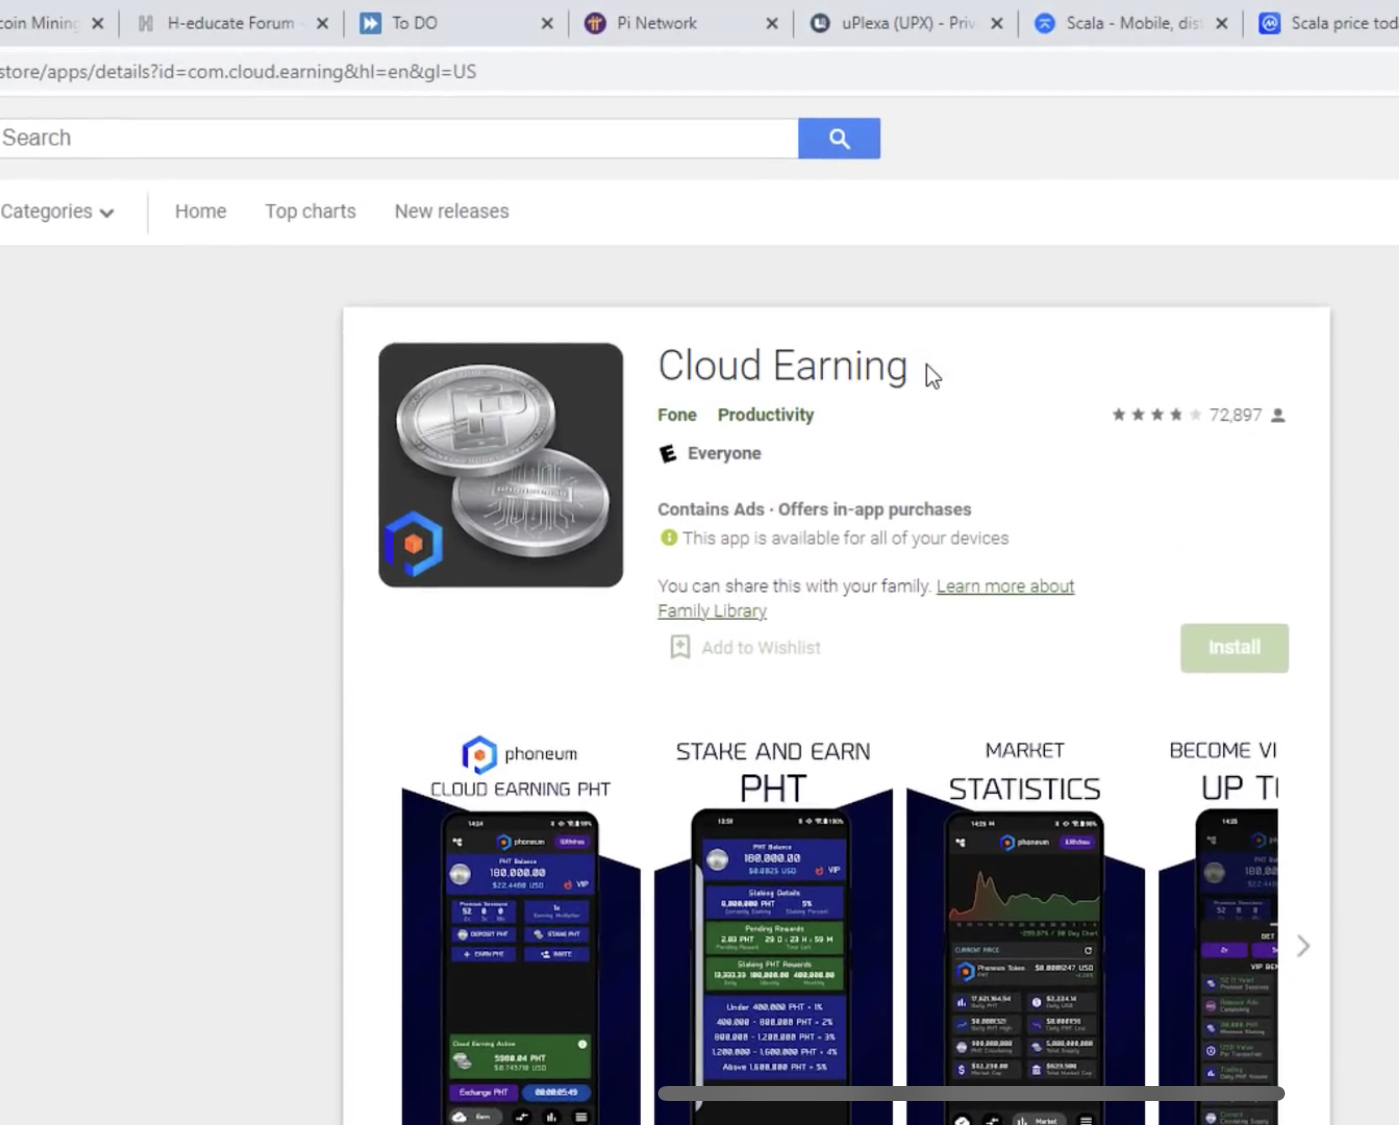The height and width of the screenshot is (1125, 1399).
Task: Click the Scala - Mobile tab favicon
Action: tap(1044, 23)
